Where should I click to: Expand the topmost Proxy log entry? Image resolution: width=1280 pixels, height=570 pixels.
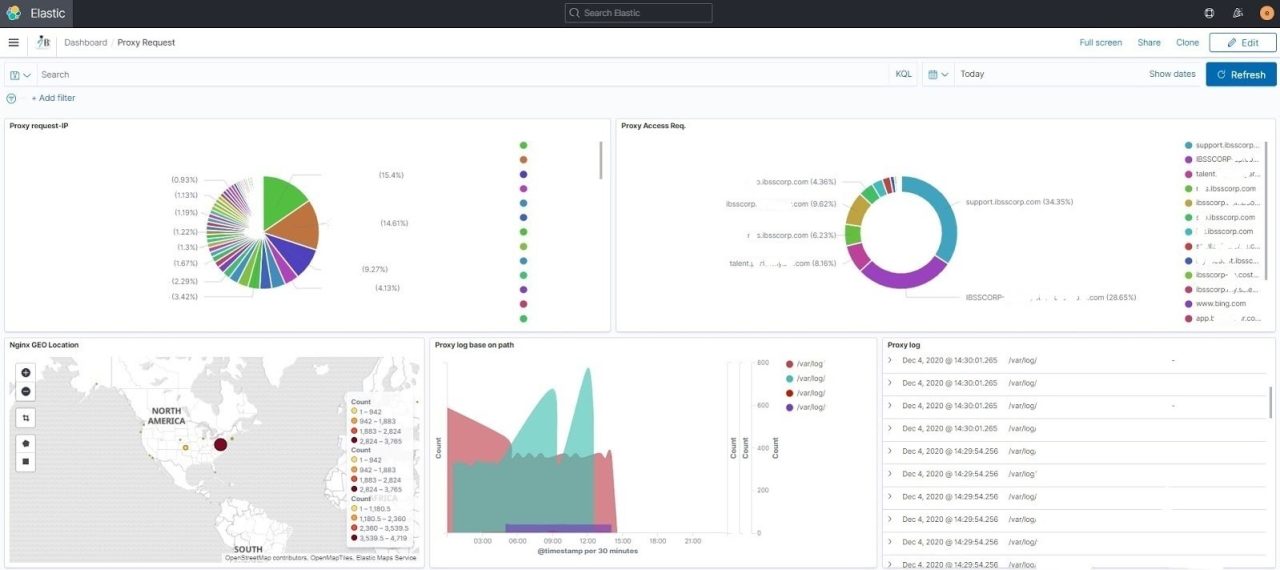pyautogui.click(x=889, y=360)
